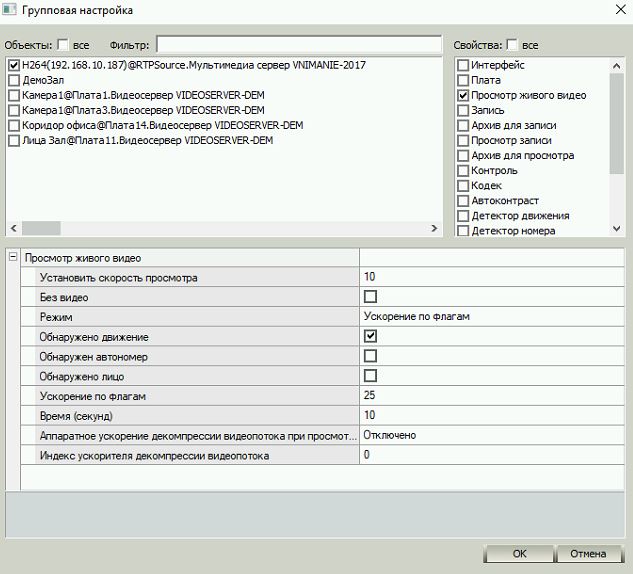
Task: Check the ДемоЗал object checkbox
Action: pyautogui.click(x=14, y=80)
